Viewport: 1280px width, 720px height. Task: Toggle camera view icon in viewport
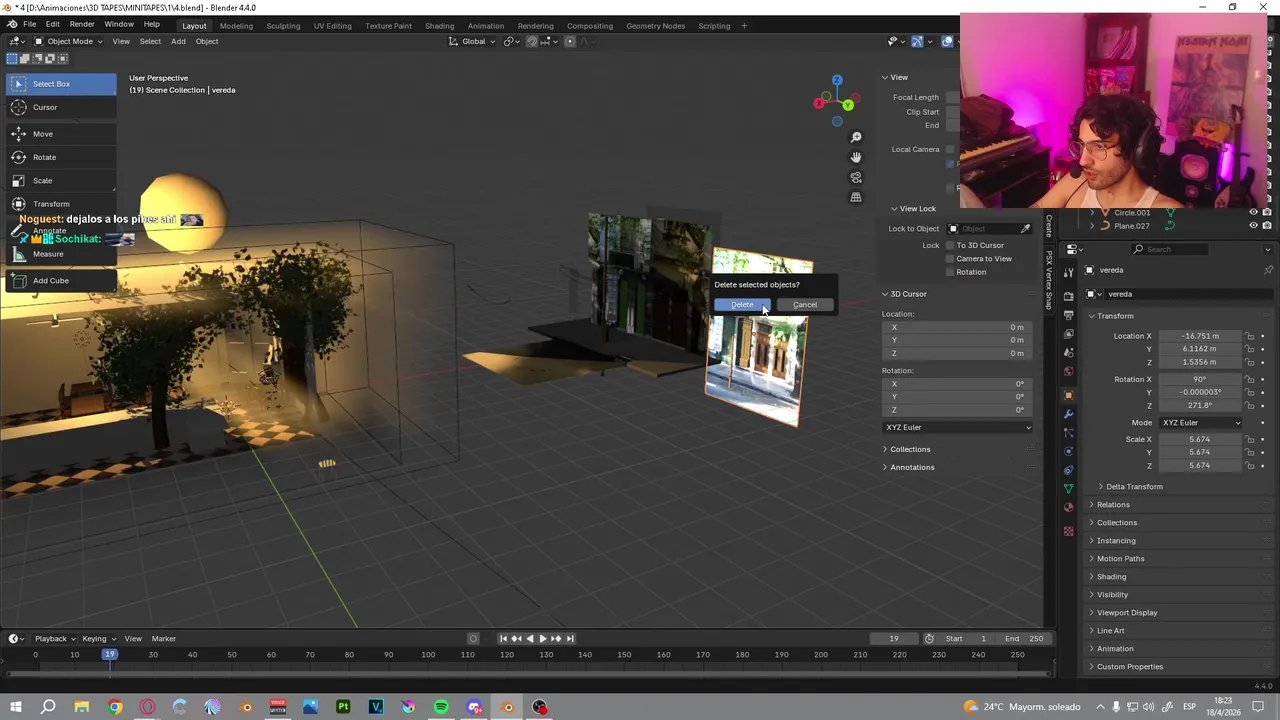(856, 177)
